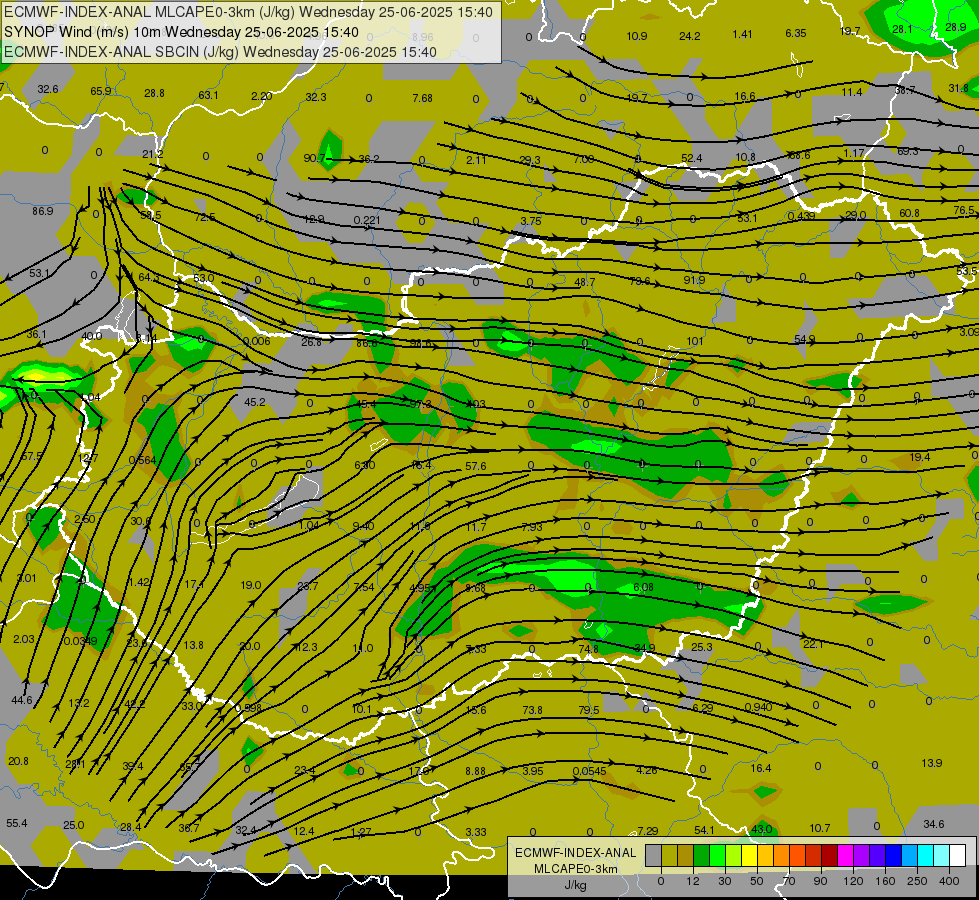Select the pure yellow legend swatch
Image resolution: width=979 pixels, height=900 pixels.
pos(749,855)
